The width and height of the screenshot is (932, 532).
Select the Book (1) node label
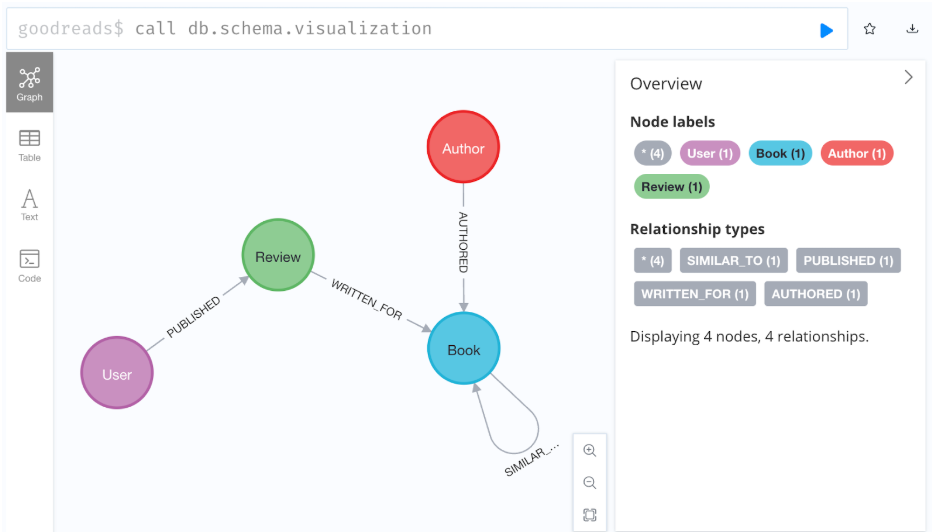click(x=780, y=153)
